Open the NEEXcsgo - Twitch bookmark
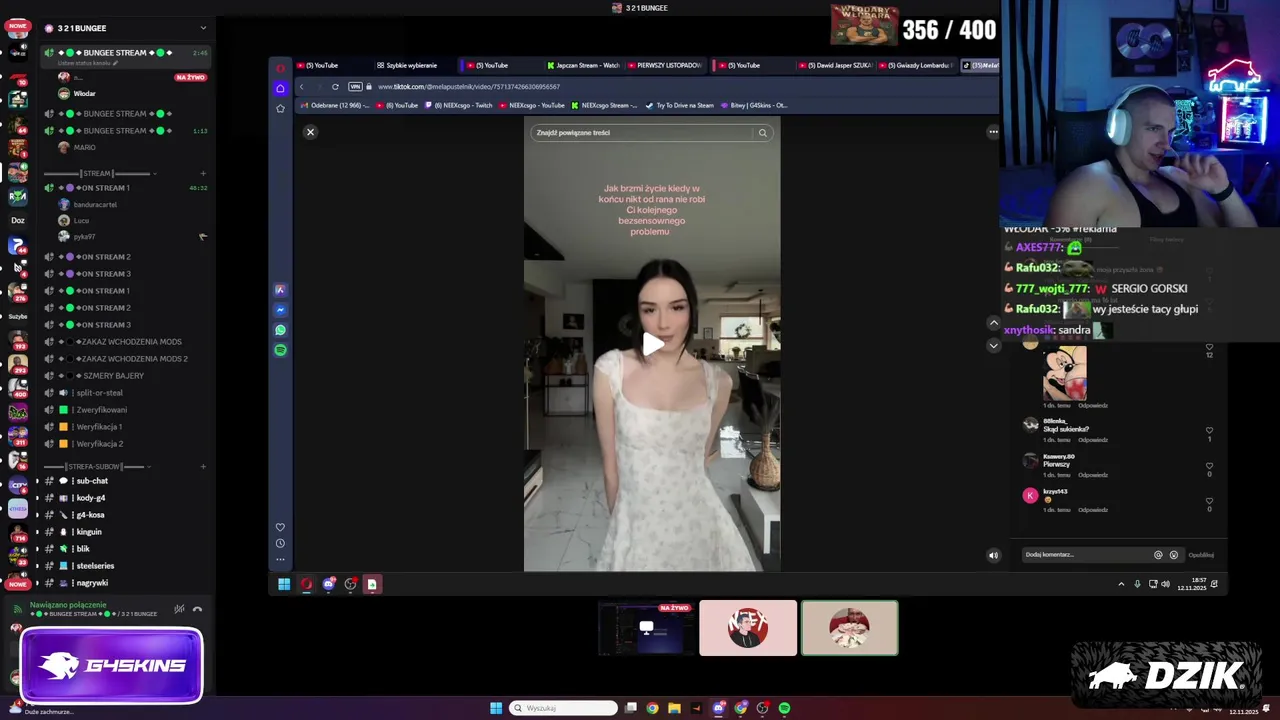Image resolution: width=1280 pixels, height=720 pixels. [460, 105]
